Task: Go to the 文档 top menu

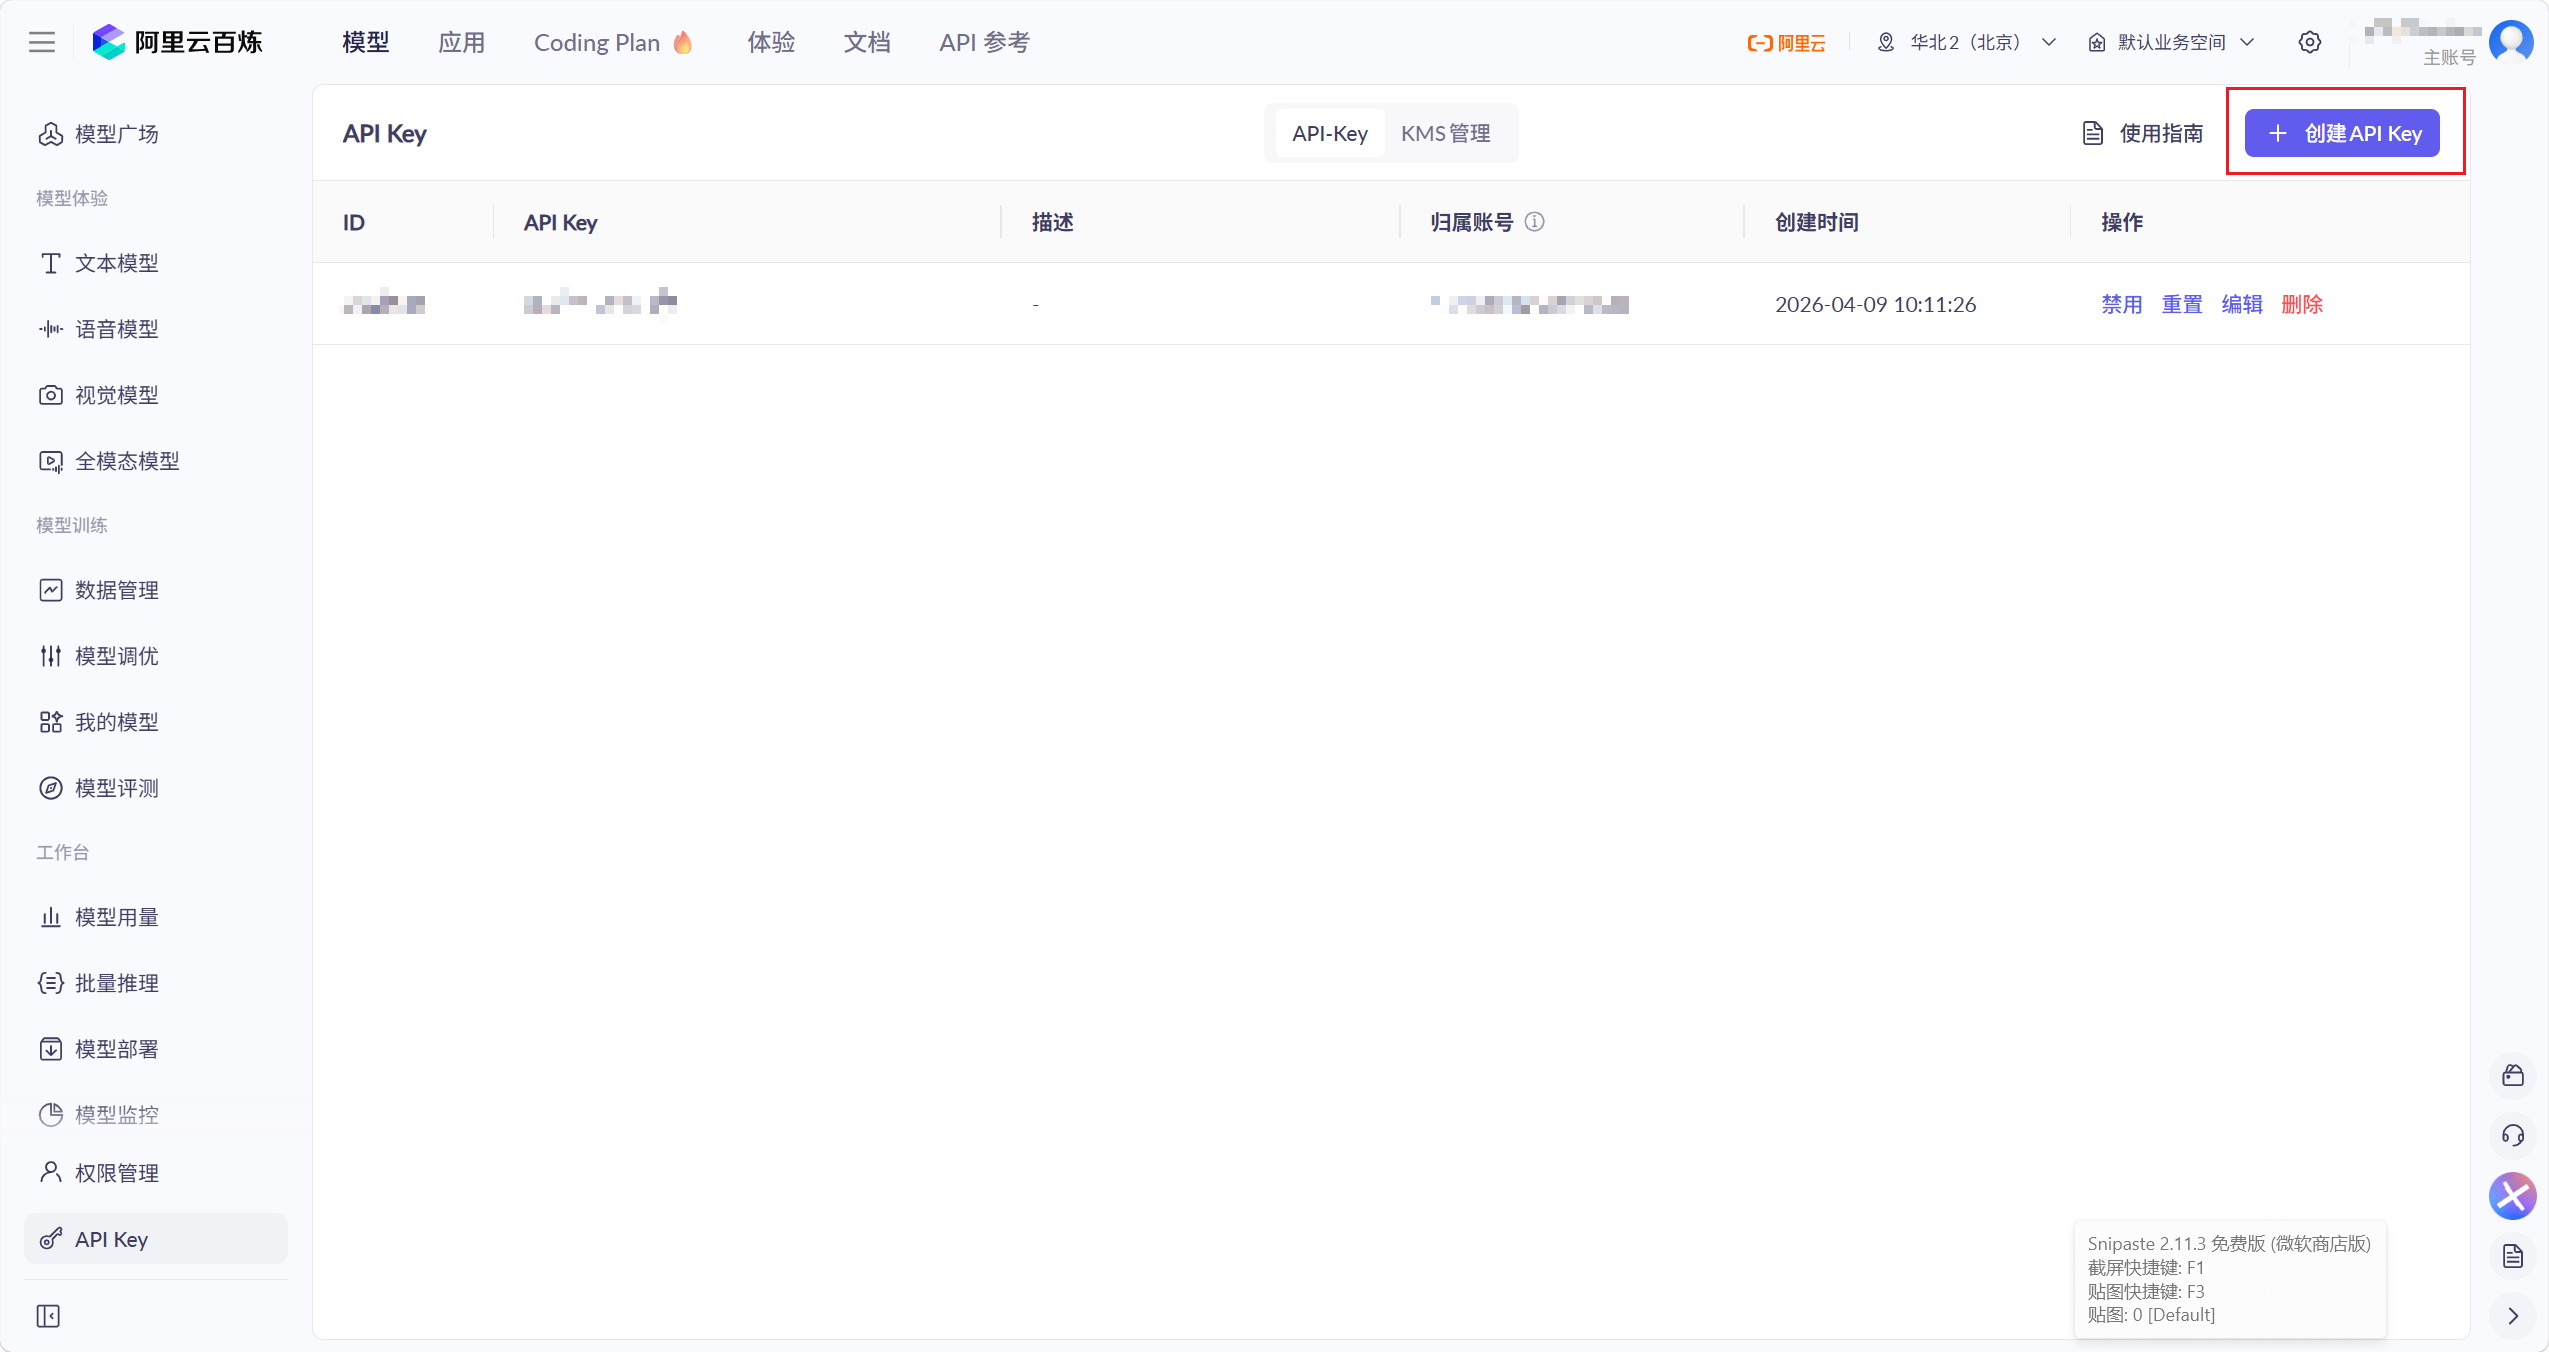Action: (x=866, y=42)
